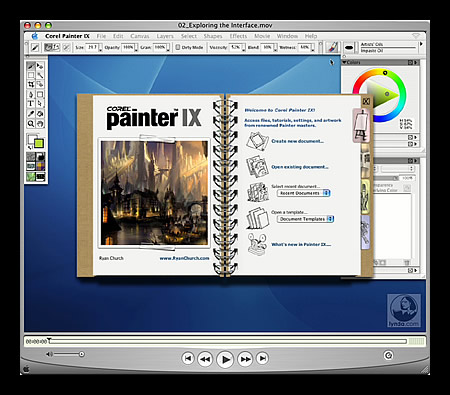Open the Look selector in the toolbox

[31, 176]
